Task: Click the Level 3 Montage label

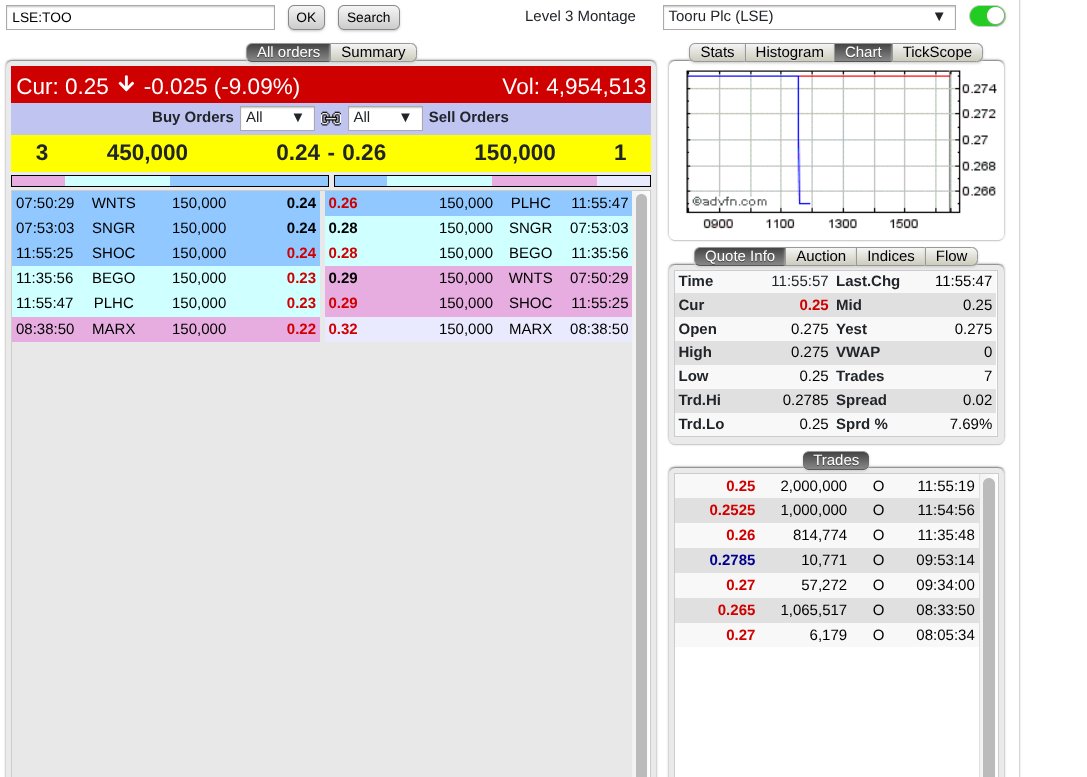Action: coord(580,16)
